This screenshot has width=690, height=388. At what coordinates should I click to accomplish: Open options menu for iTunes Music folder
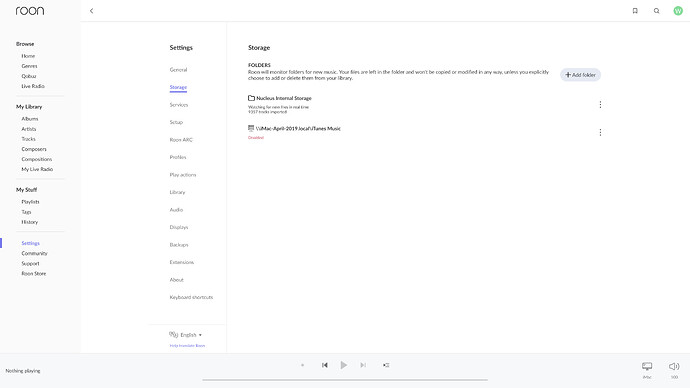coord(600,132)
